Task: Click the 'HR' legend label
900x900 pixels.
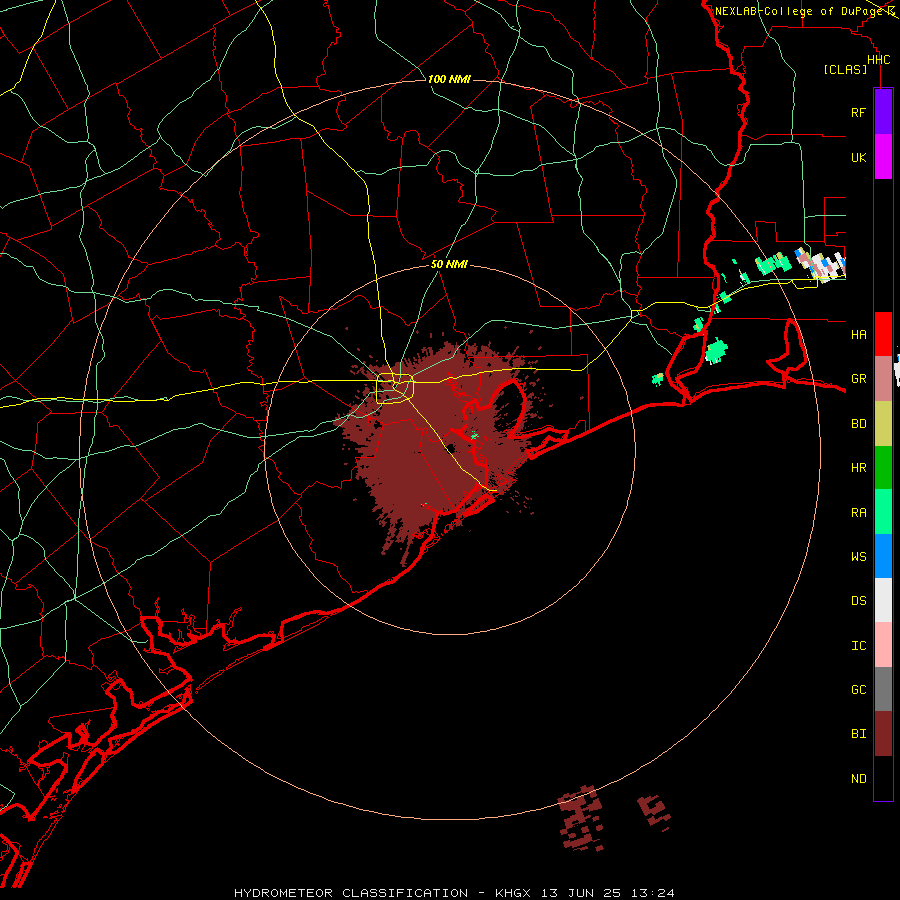Action: click(858, 468)
